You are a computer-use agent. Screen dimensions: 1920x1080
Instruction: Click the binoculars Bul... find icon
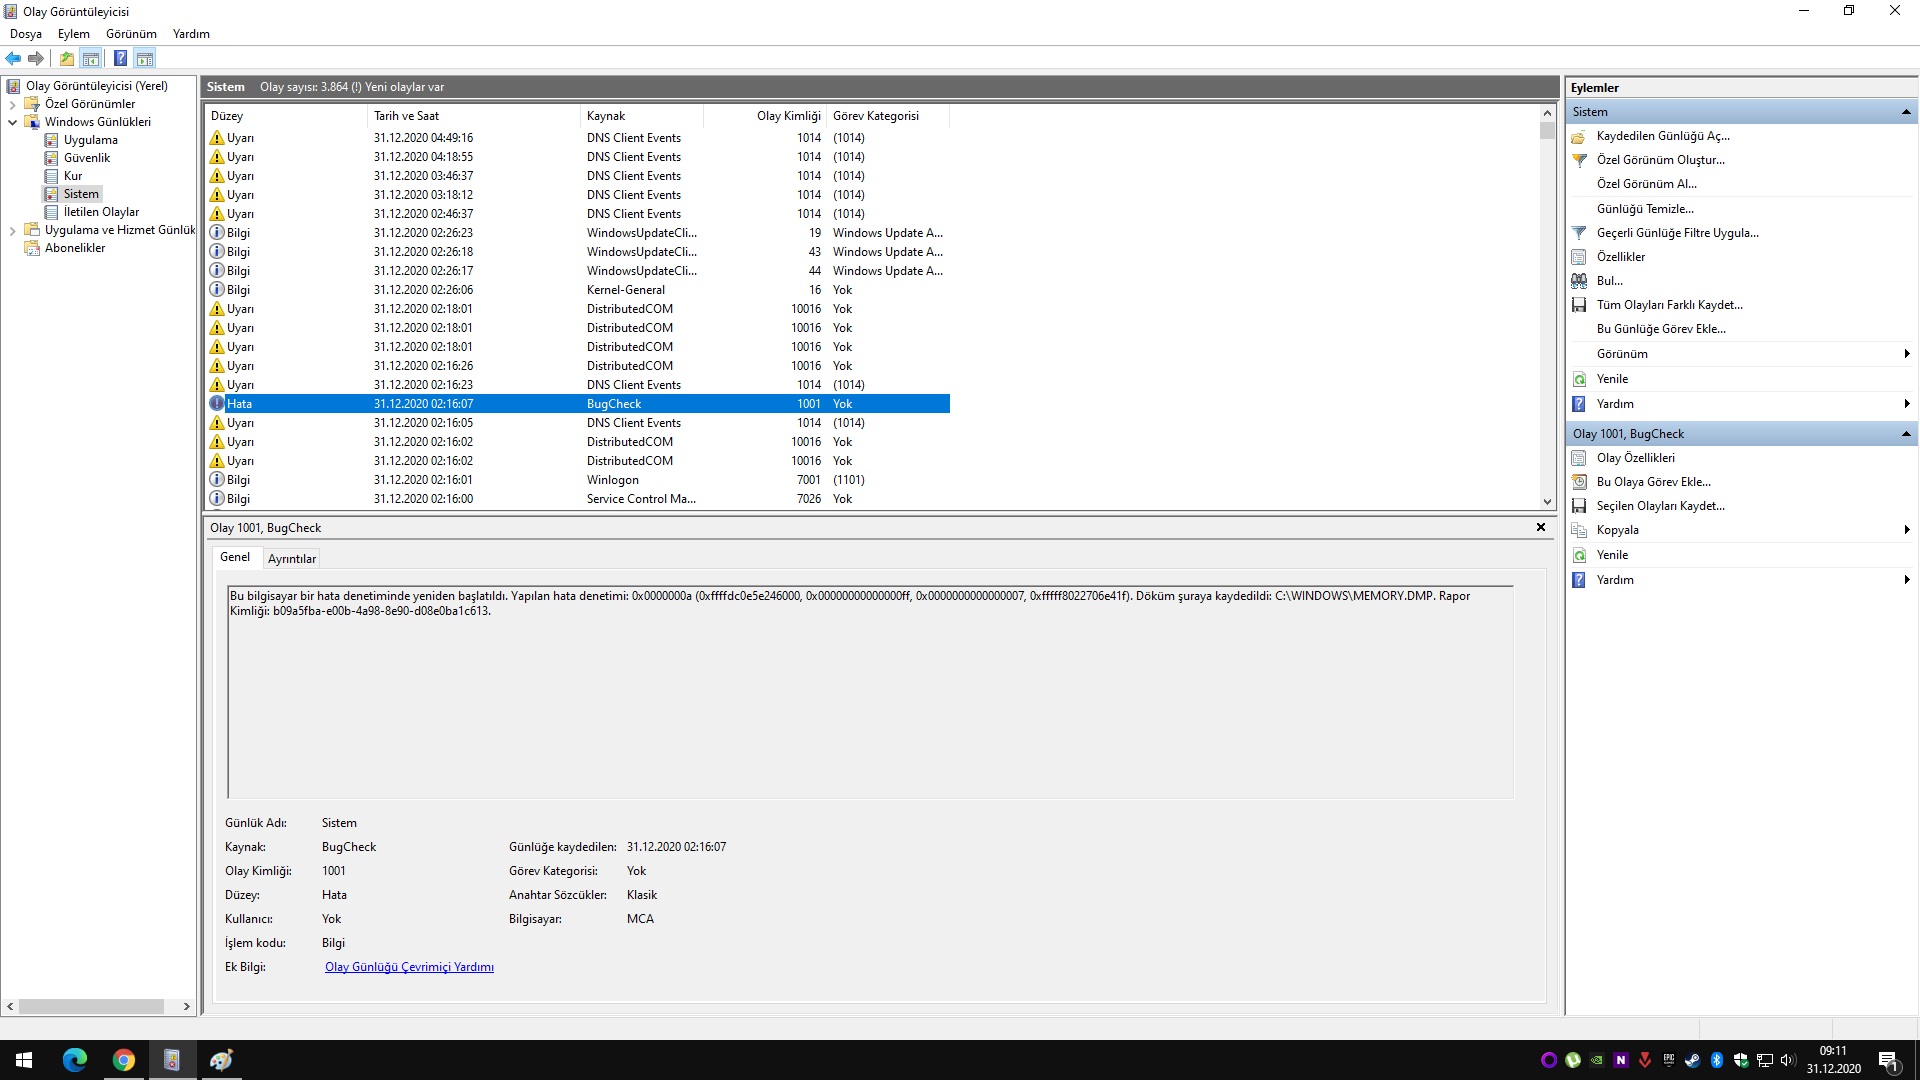[x=1579, y=281]
